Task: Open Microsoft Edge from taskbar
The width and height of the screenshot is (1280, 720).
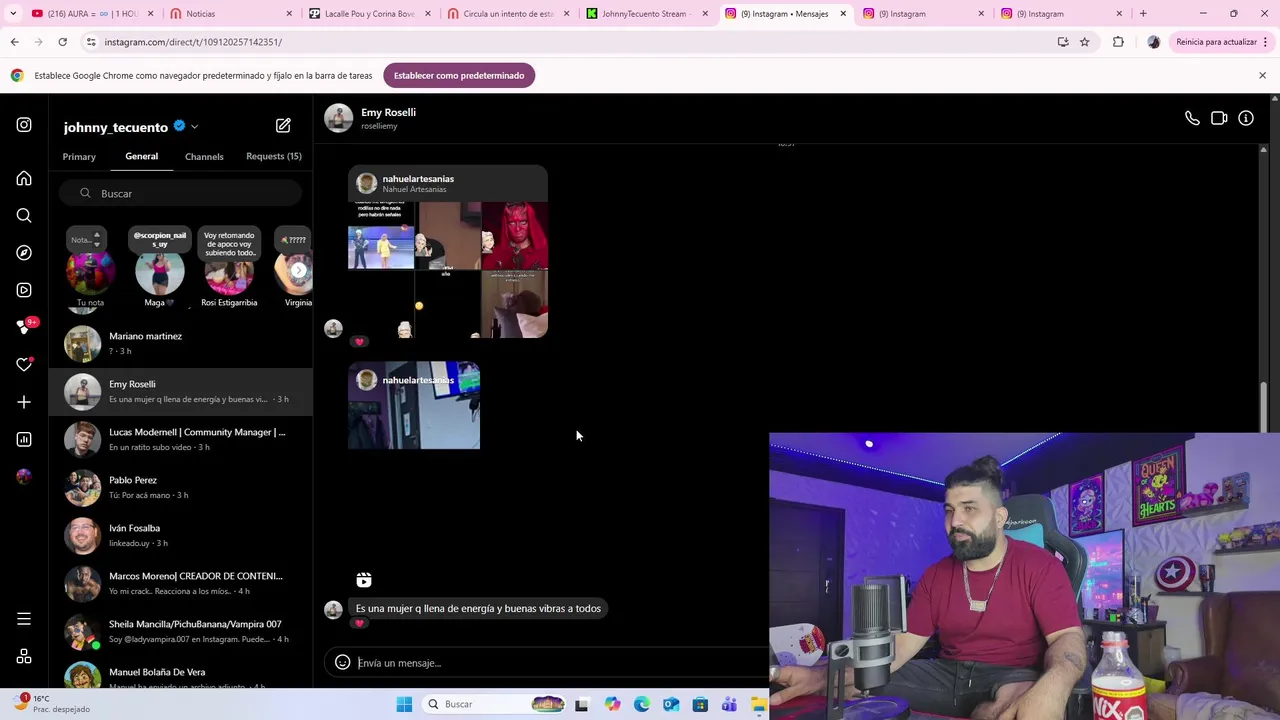Action: 642,704
